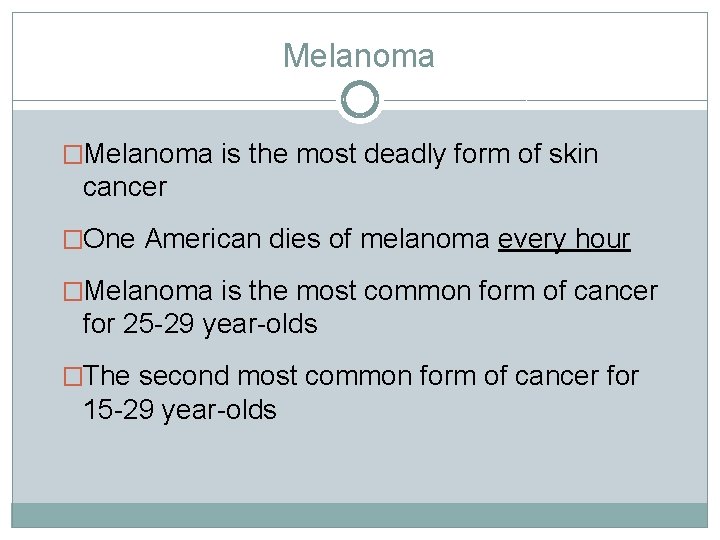This screenshot has height=540, width=720.
Task: Click the underlined "every hour" text
Action: 564,240
